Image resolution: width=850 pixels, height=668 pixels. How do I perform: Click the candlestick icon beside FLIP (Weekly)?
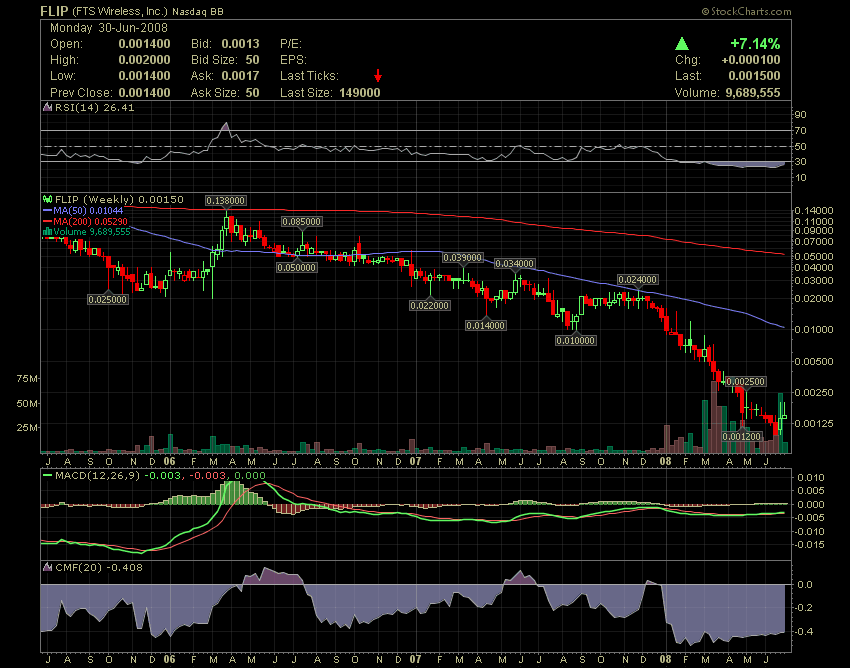(48, 200)
